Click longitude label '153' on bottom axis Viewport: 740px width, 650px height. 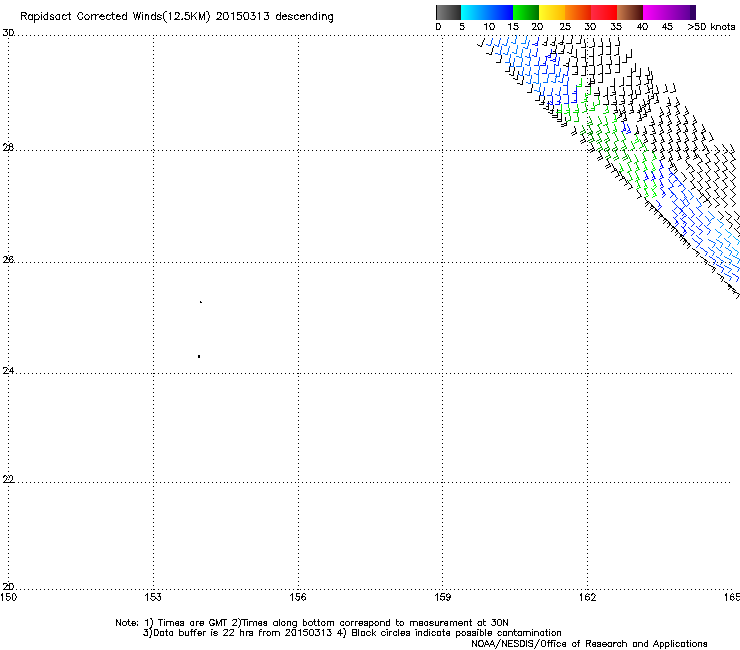click(153, 598)
